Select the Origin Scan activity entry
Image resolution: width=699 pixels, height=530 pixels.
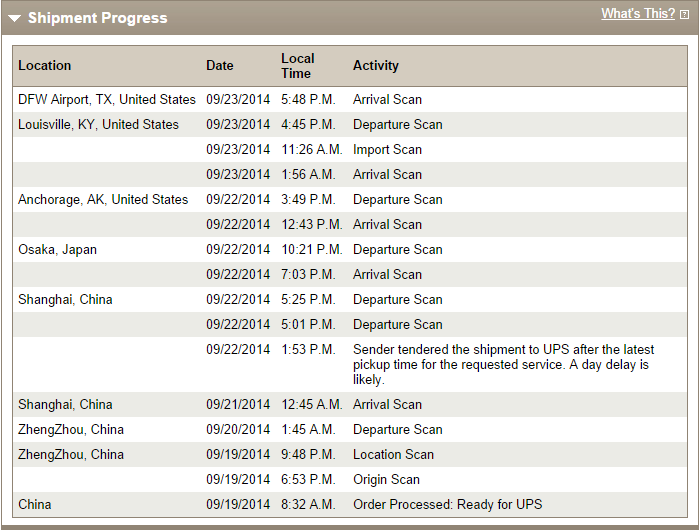387,479
